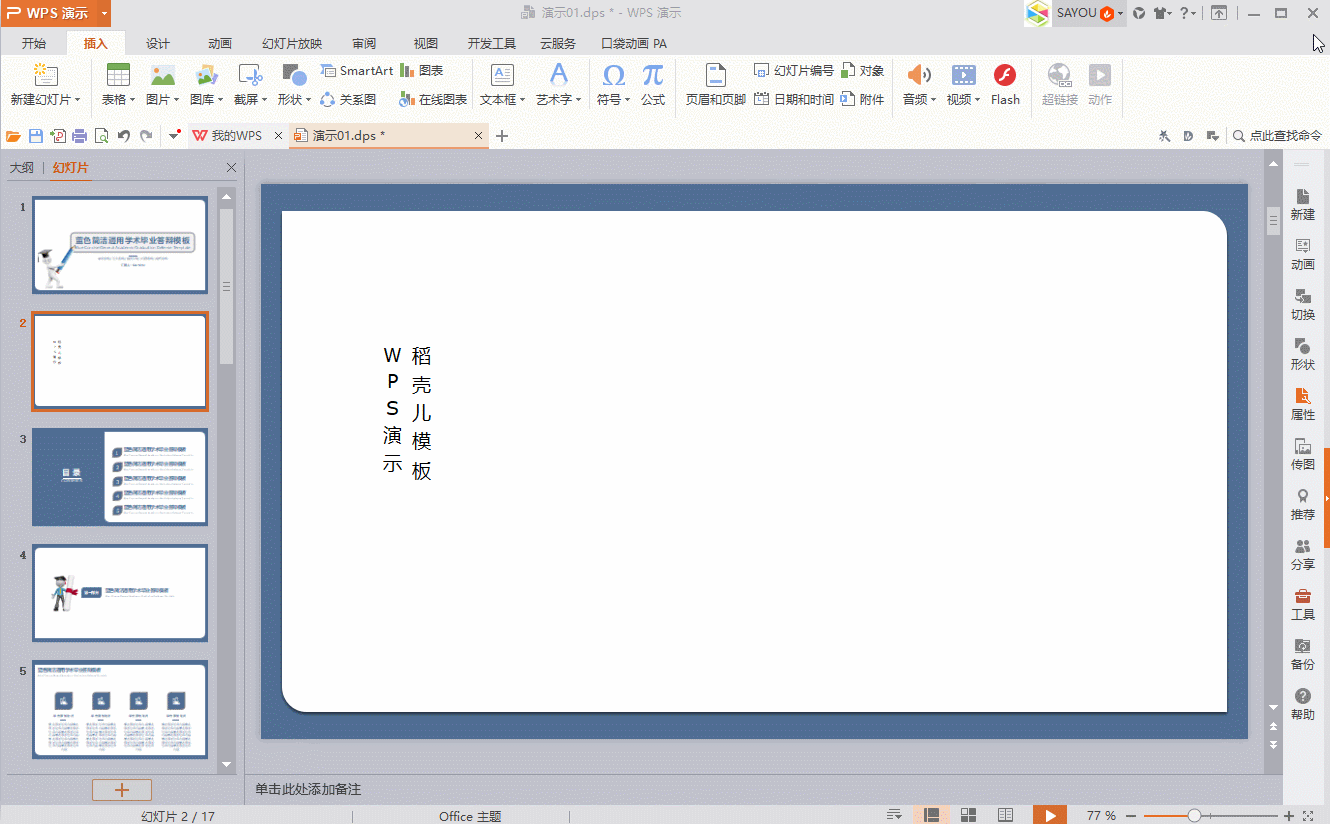This screenshot has width=1330, height=824.
Task: Insert a 图表 chart
Action: [421, 70]
